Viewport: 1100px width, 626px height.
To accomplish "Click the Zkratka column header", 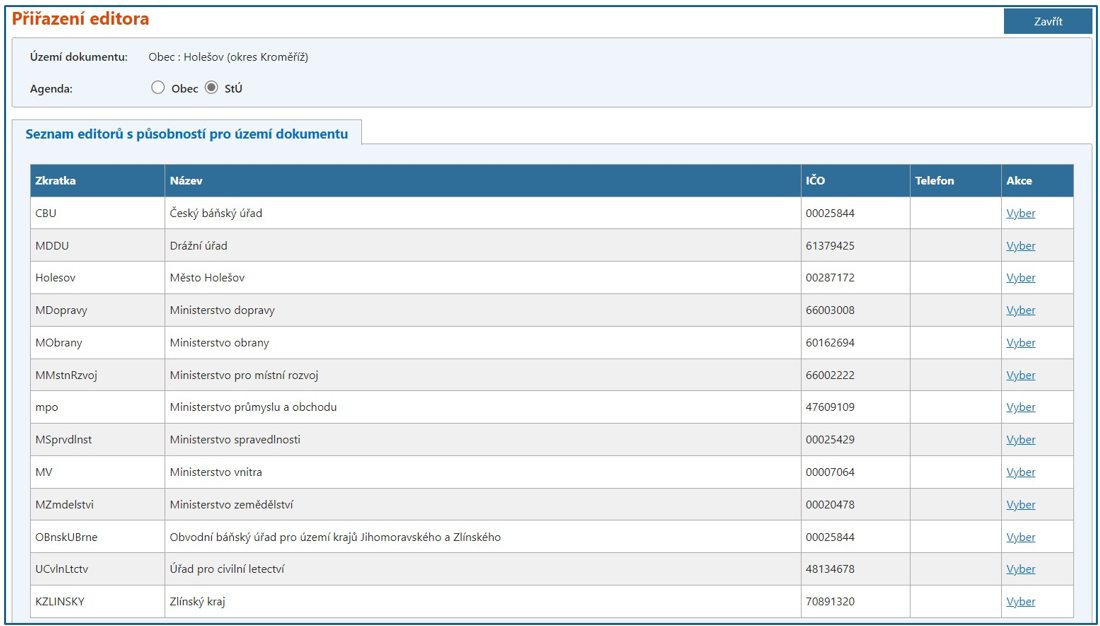I will tap(56, 181).
